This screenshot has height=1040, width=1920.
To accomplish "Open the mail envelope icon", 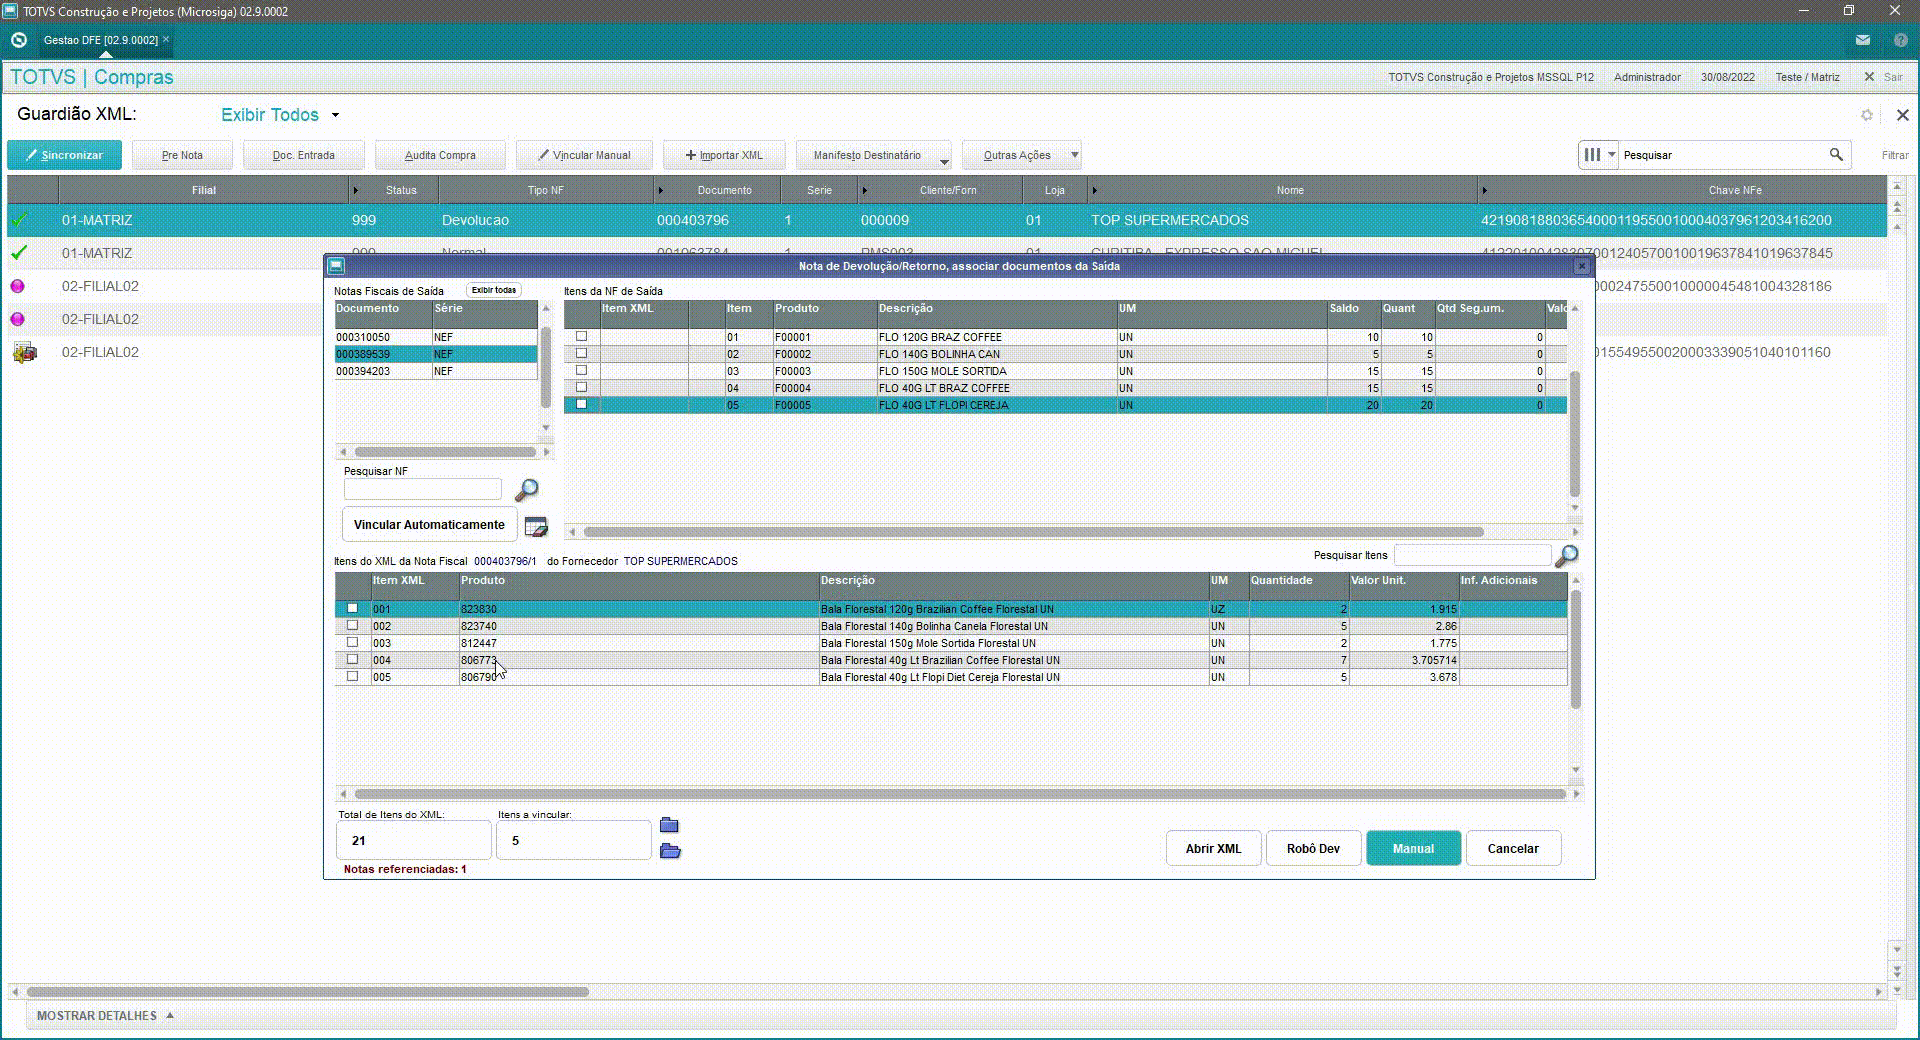I will (x=1862, y=40).
